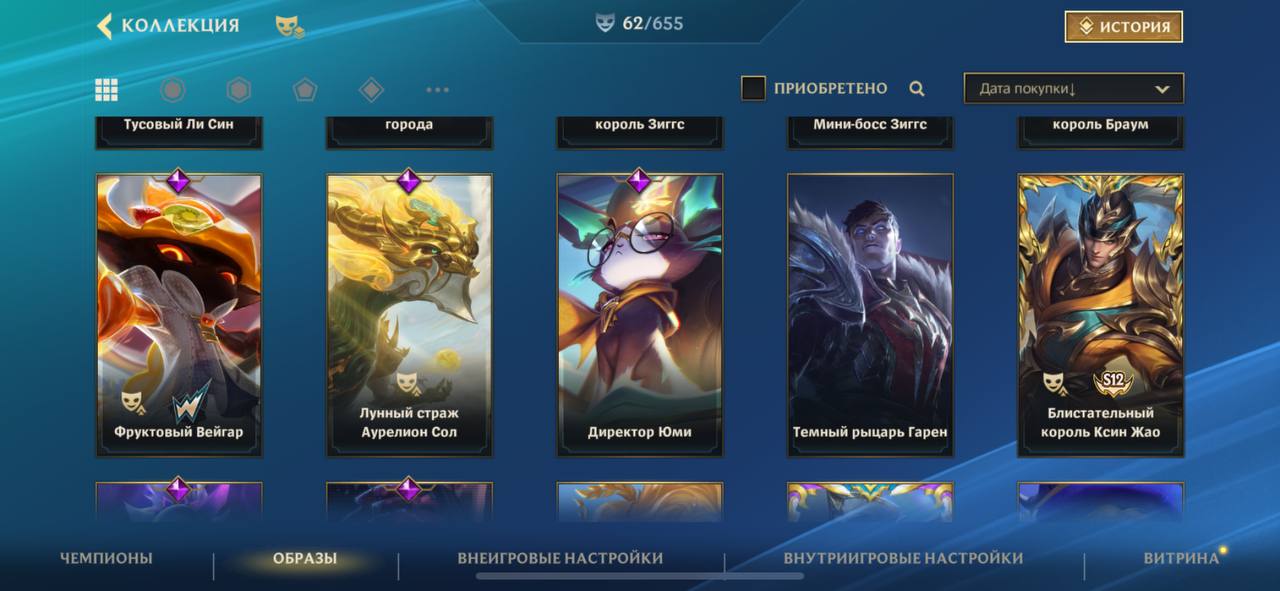The width and height of the screenshot is (1280, 591).
Task: Select the Фруктовый Вейгар skin card
Action: tap(179, 316)
